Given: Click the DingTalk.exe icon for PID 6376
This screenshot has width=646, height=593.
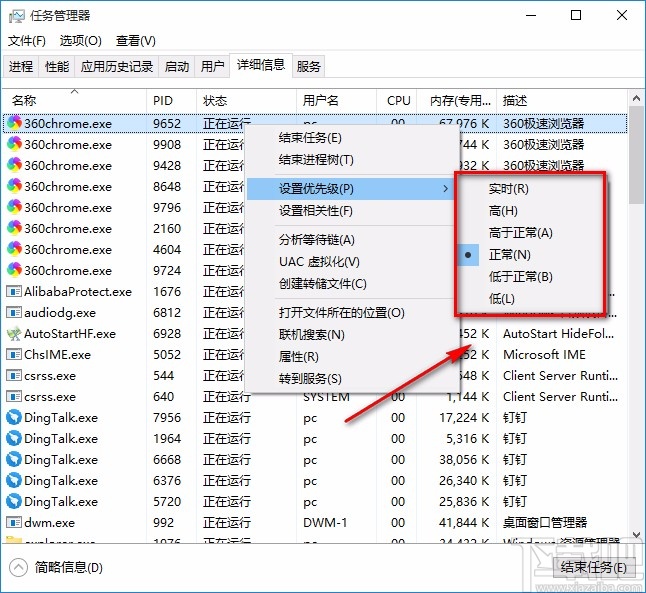Looking at the screenshot, I should 14,480.
